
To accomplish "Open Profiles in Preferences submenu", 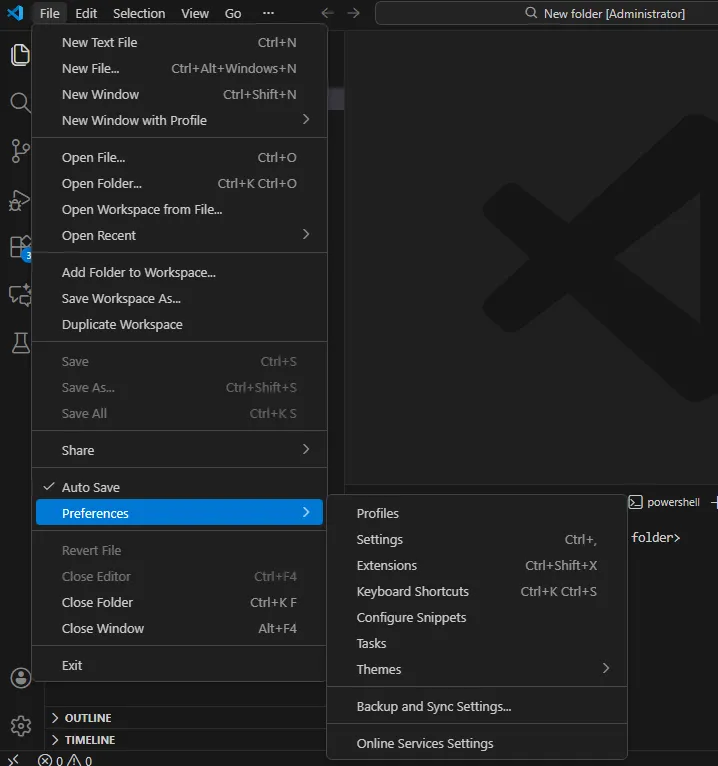I will (x=477, y=513).
